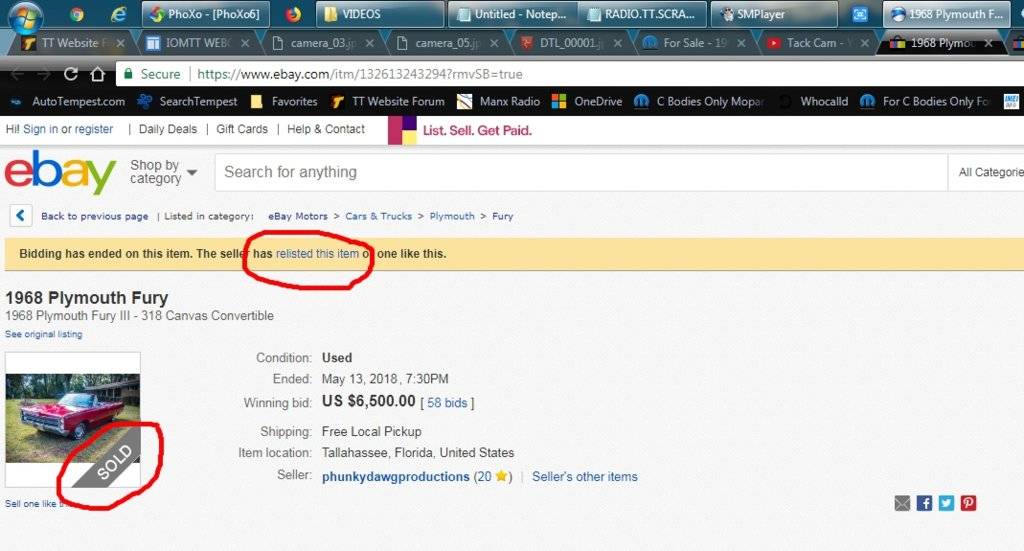Image resolution: width=1024 pixels, height=551 pixels.
Task: Click the relisted this item link
Action: pyautogui.click(x=317, y=254)
